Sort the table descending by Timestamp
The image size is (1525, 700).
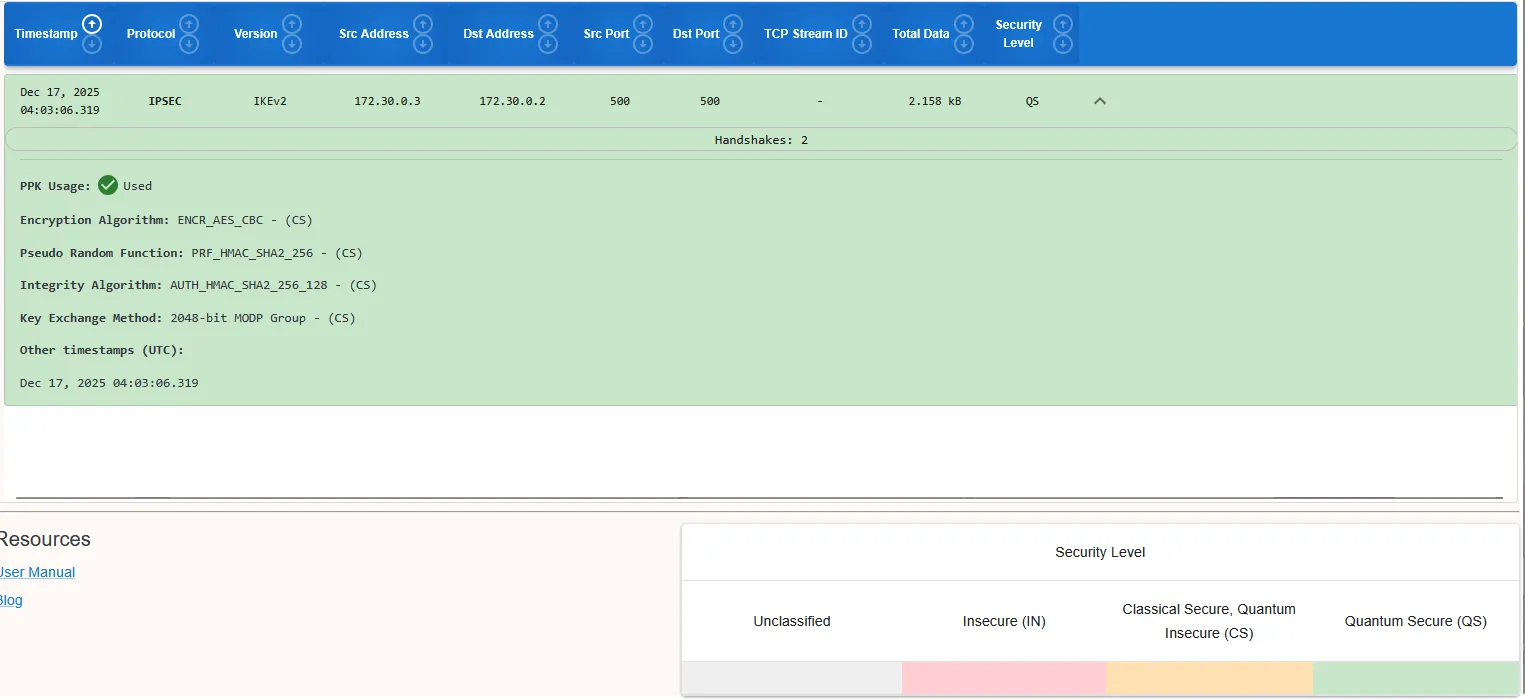(92, 43)
